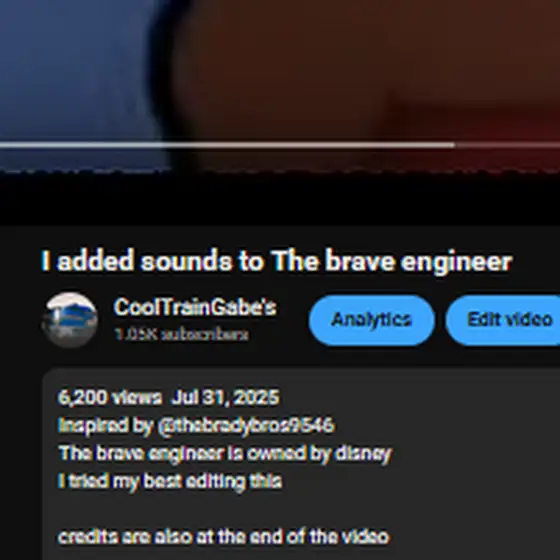Image resolution: width=560 pixels, height=560 pixels.
Task: Open the CoolTrainGabe's channel name link
Action: pyautogui.click(x=195, y=307)
